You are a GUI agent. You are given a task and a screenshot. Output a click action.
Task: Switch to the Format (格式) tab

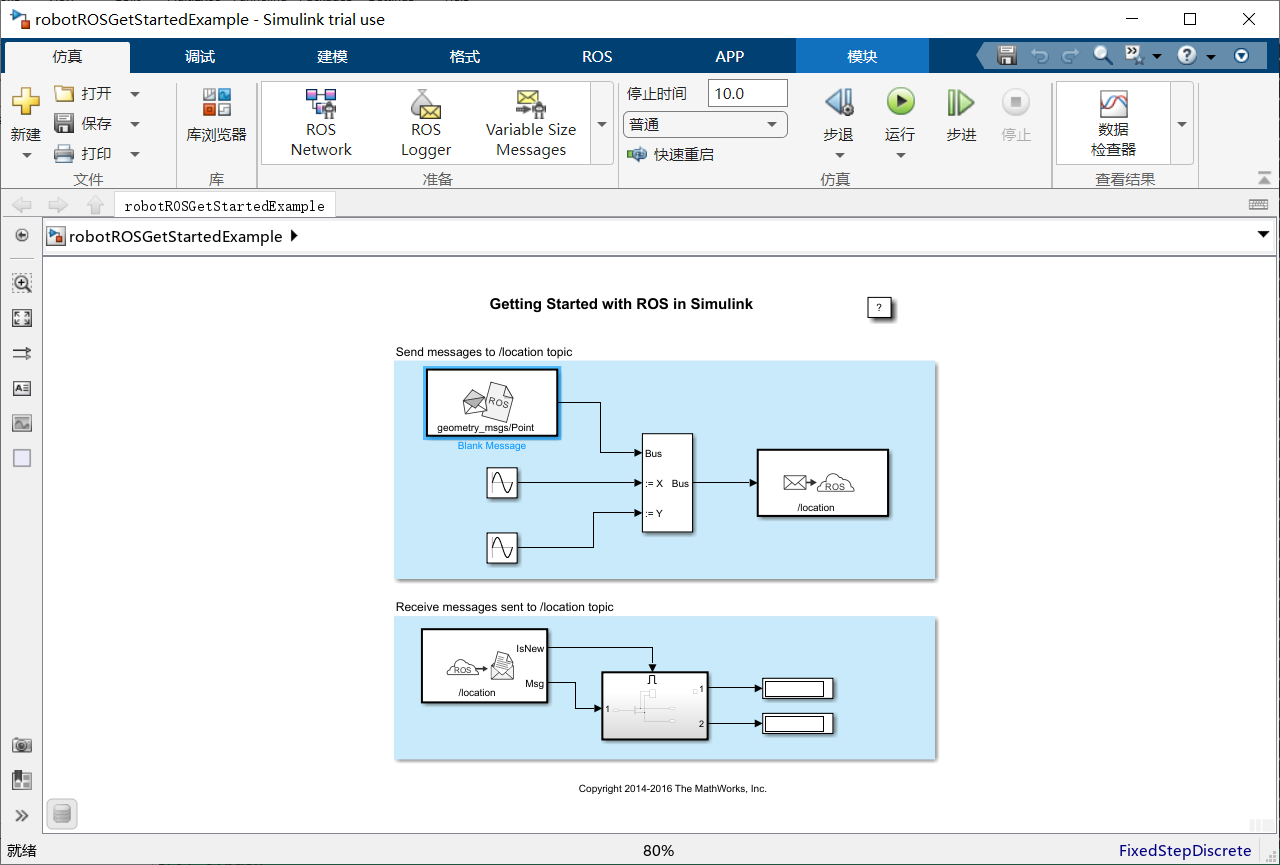465,57
